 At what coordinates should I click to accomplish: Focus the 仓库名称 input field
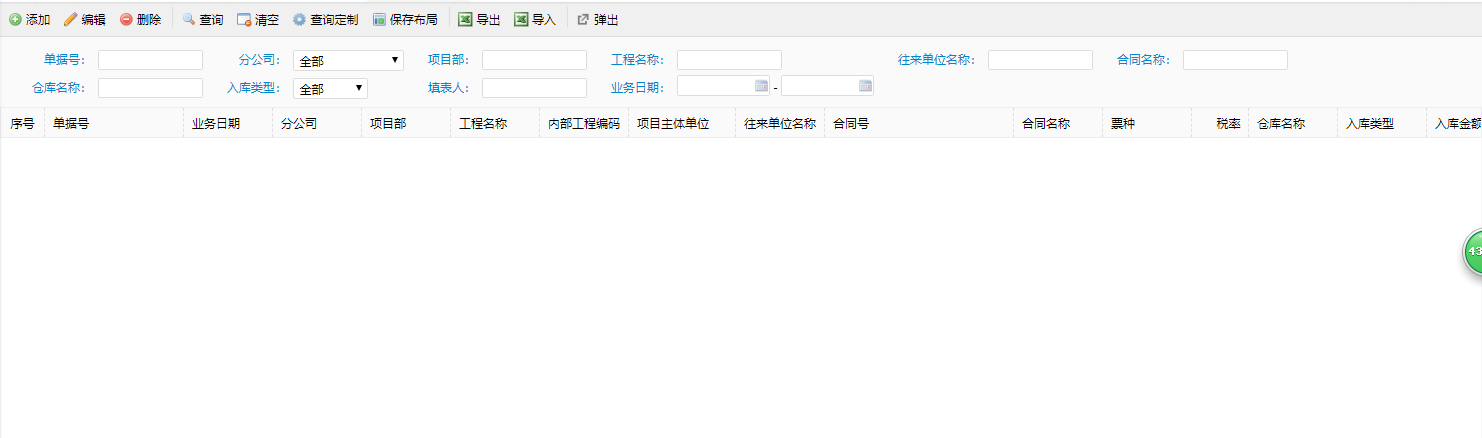click(x=150, y=88)
